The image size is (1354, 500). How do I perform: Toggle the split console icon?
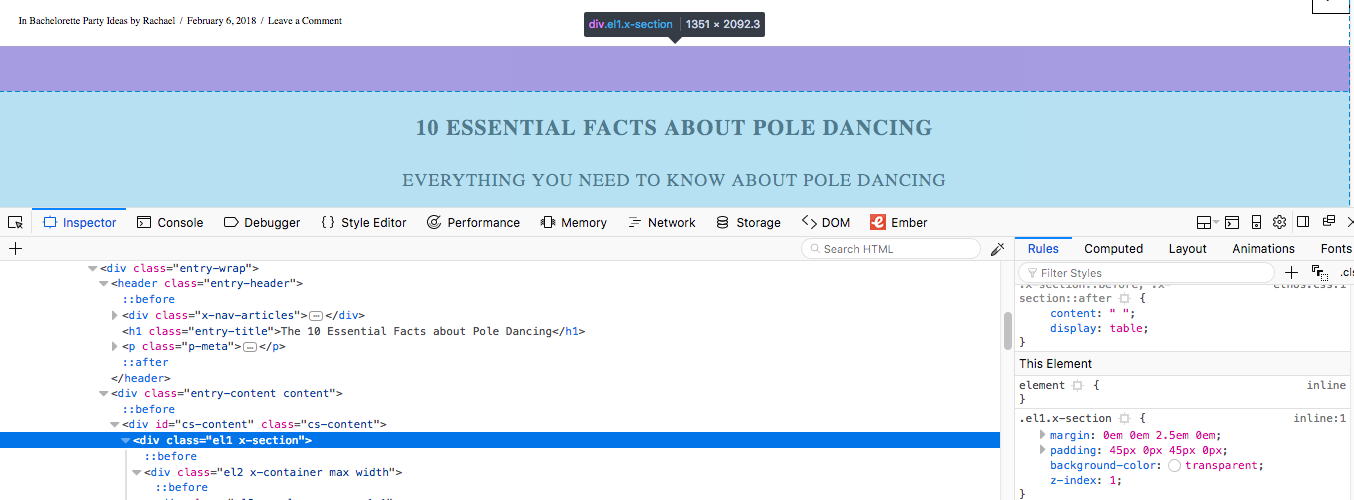coord(1231,222)
